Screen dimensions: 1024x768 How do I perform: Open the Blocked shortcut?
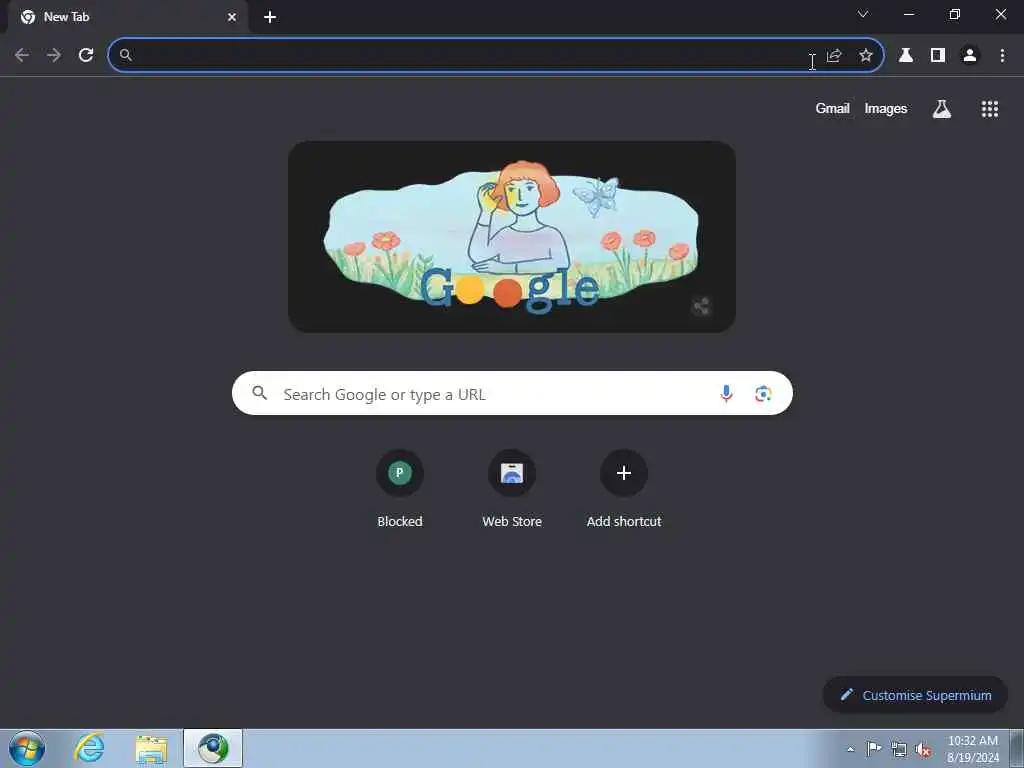400,487
